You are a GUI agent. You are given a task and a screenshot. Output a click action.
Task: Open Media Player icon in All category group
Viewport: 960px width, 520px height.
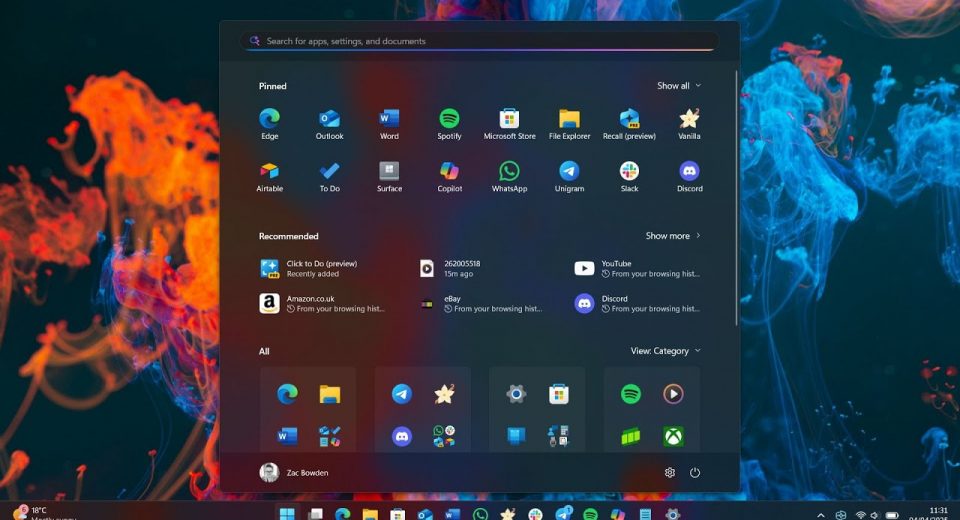tap(673, 394)
